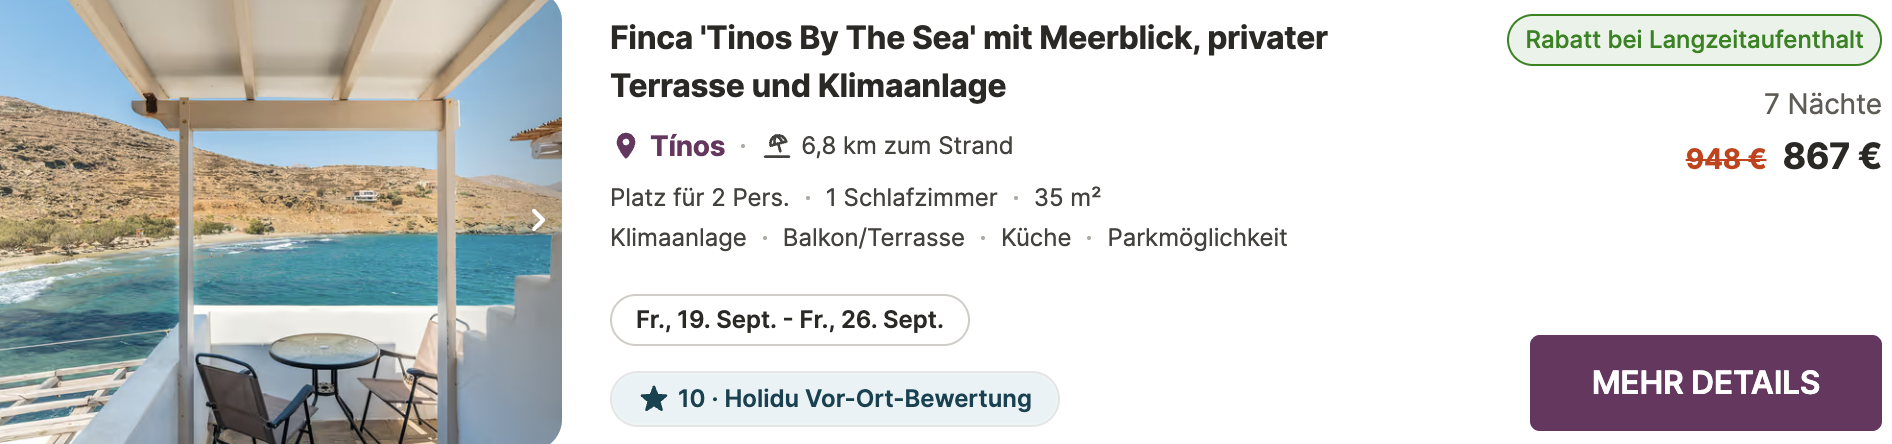The image size is (1892, 444).
Task: Click the Holidu Vor-Ort-Bewertung rating badge
Action: (835, 399)
